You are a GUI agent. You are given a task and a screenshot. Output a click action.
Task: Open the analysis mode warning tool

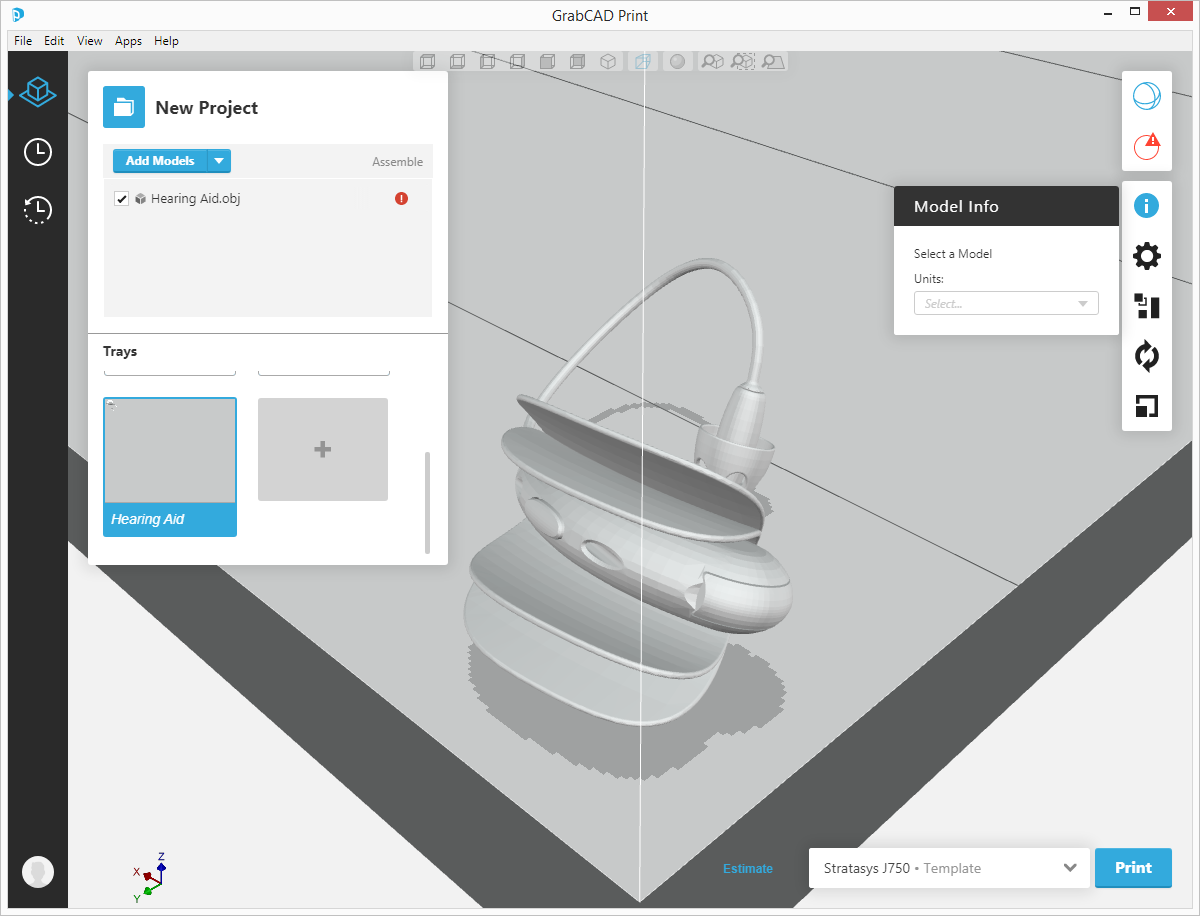1146,146
